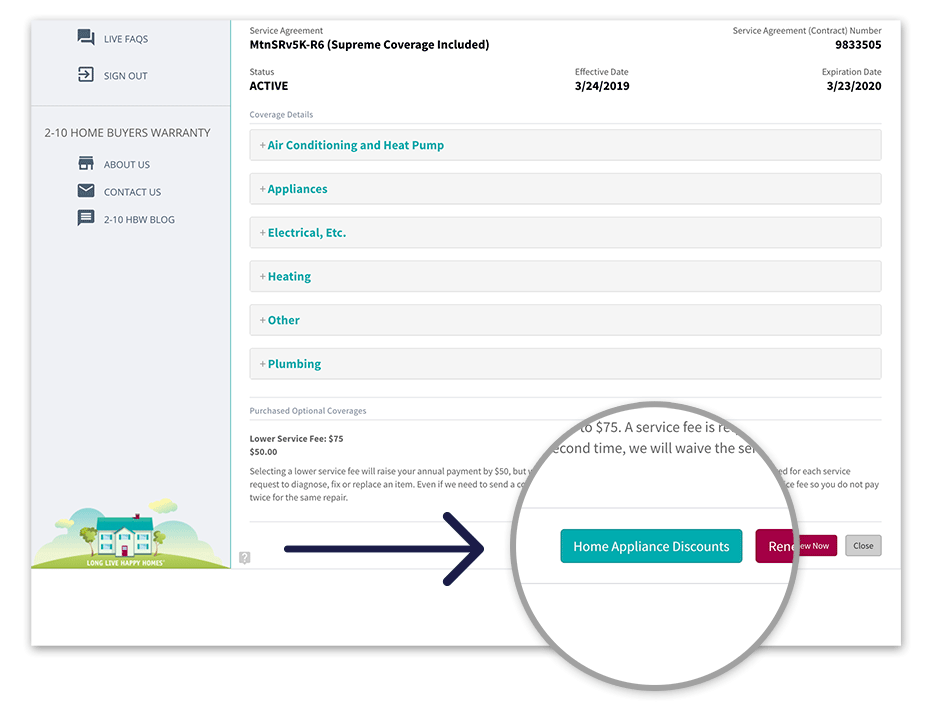Click the $50.00 price text
This screenshot has width=941, height=704.
tap(263, 452)
